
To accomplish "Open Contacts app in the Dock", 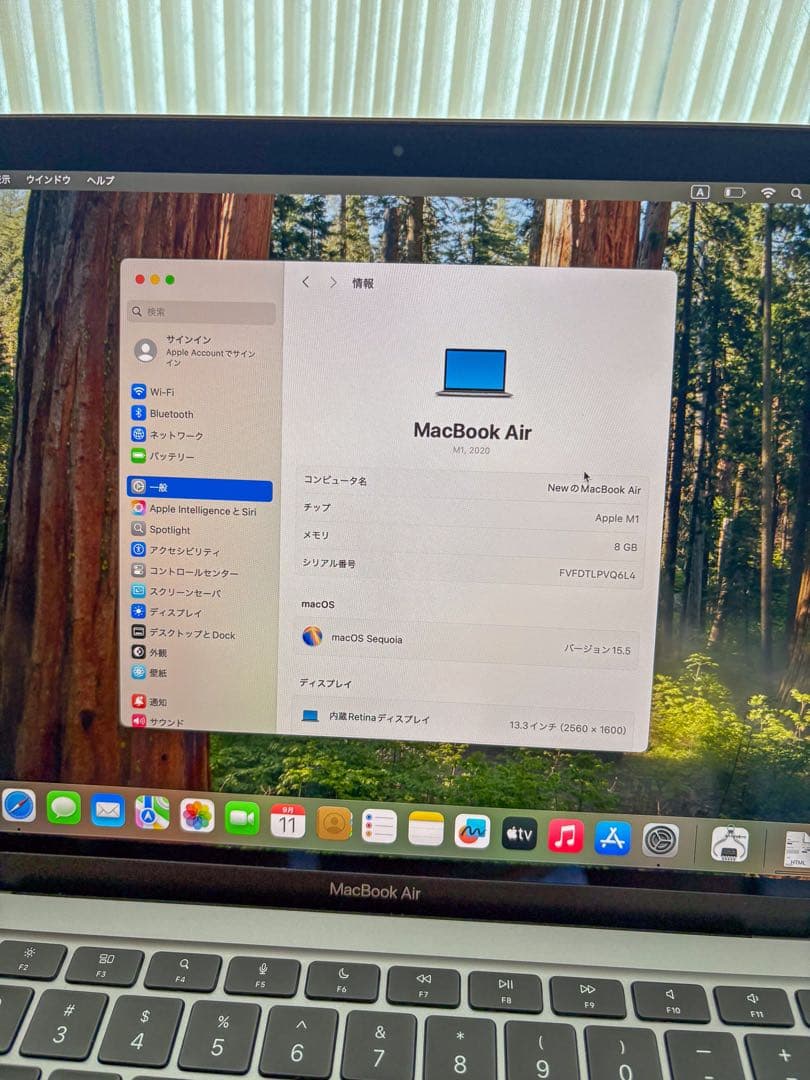I will click(334, 823).
